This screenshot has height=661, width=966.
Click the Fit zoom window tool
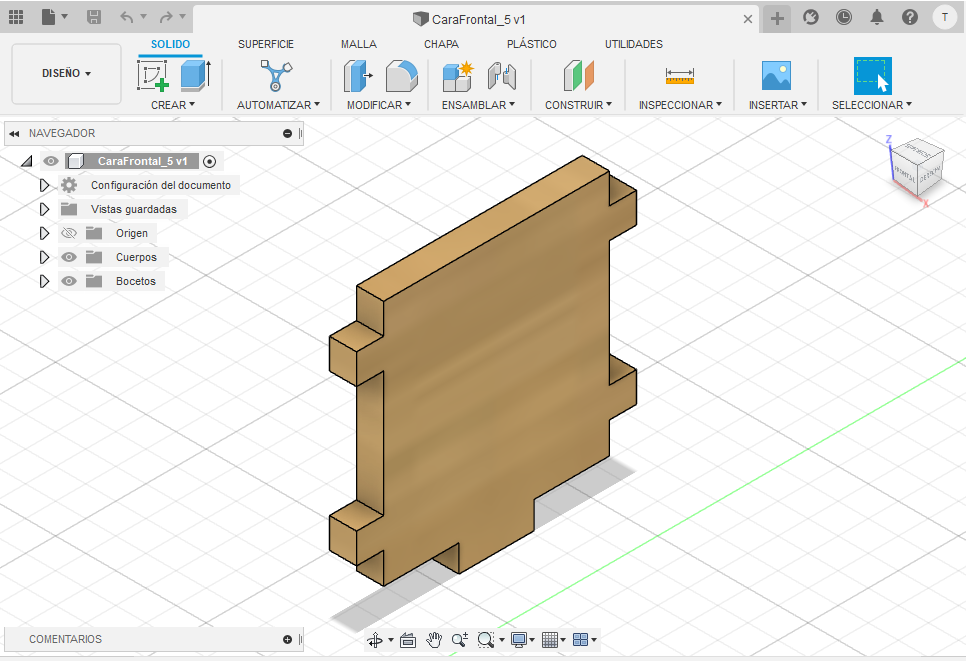point(485,640)
